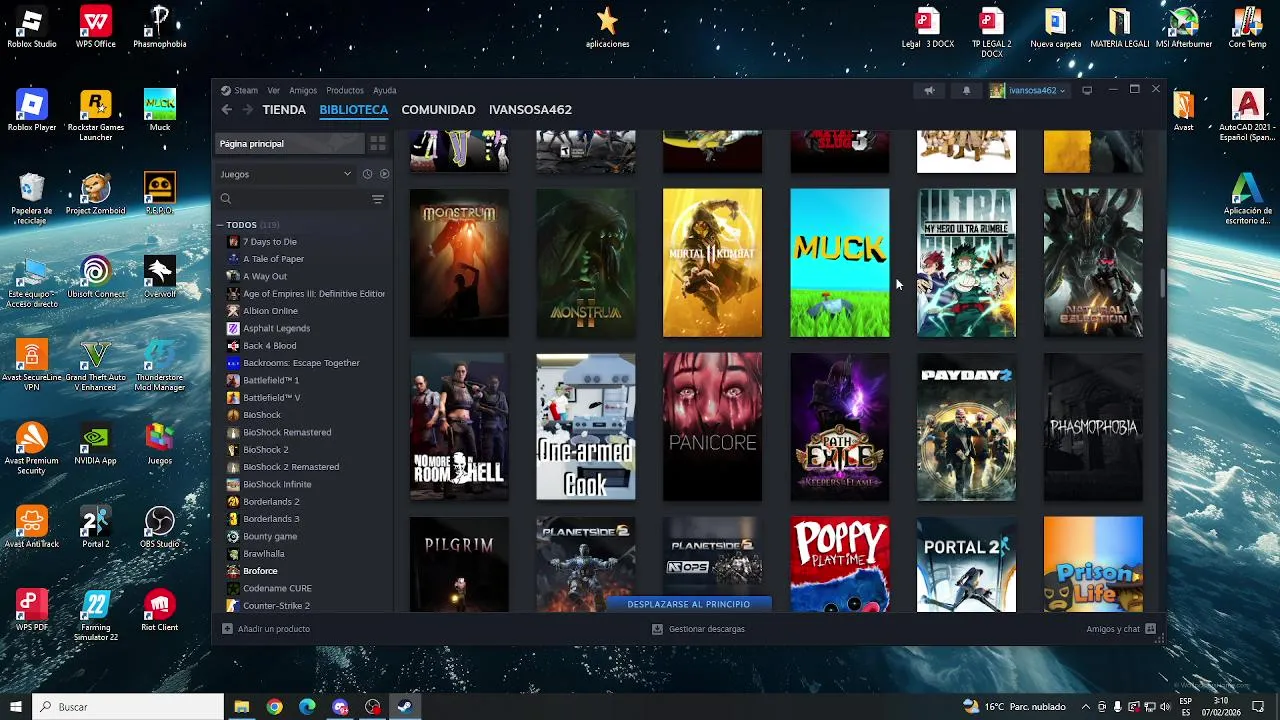Go forward with the Steam forward arrow
This screenshot has width=1280, height=720.
[x=247, y=110]
